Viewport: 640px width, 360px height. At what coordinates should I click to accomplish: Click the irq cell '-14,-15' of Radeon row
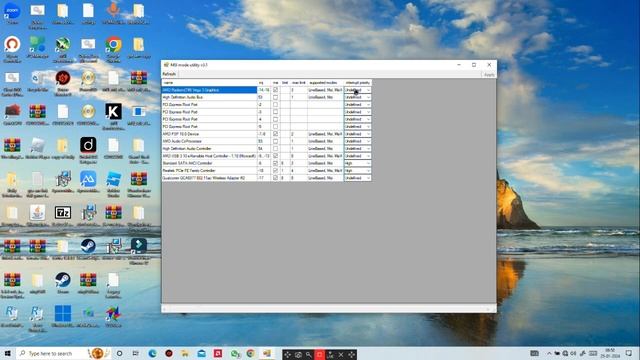coord(264,90)
